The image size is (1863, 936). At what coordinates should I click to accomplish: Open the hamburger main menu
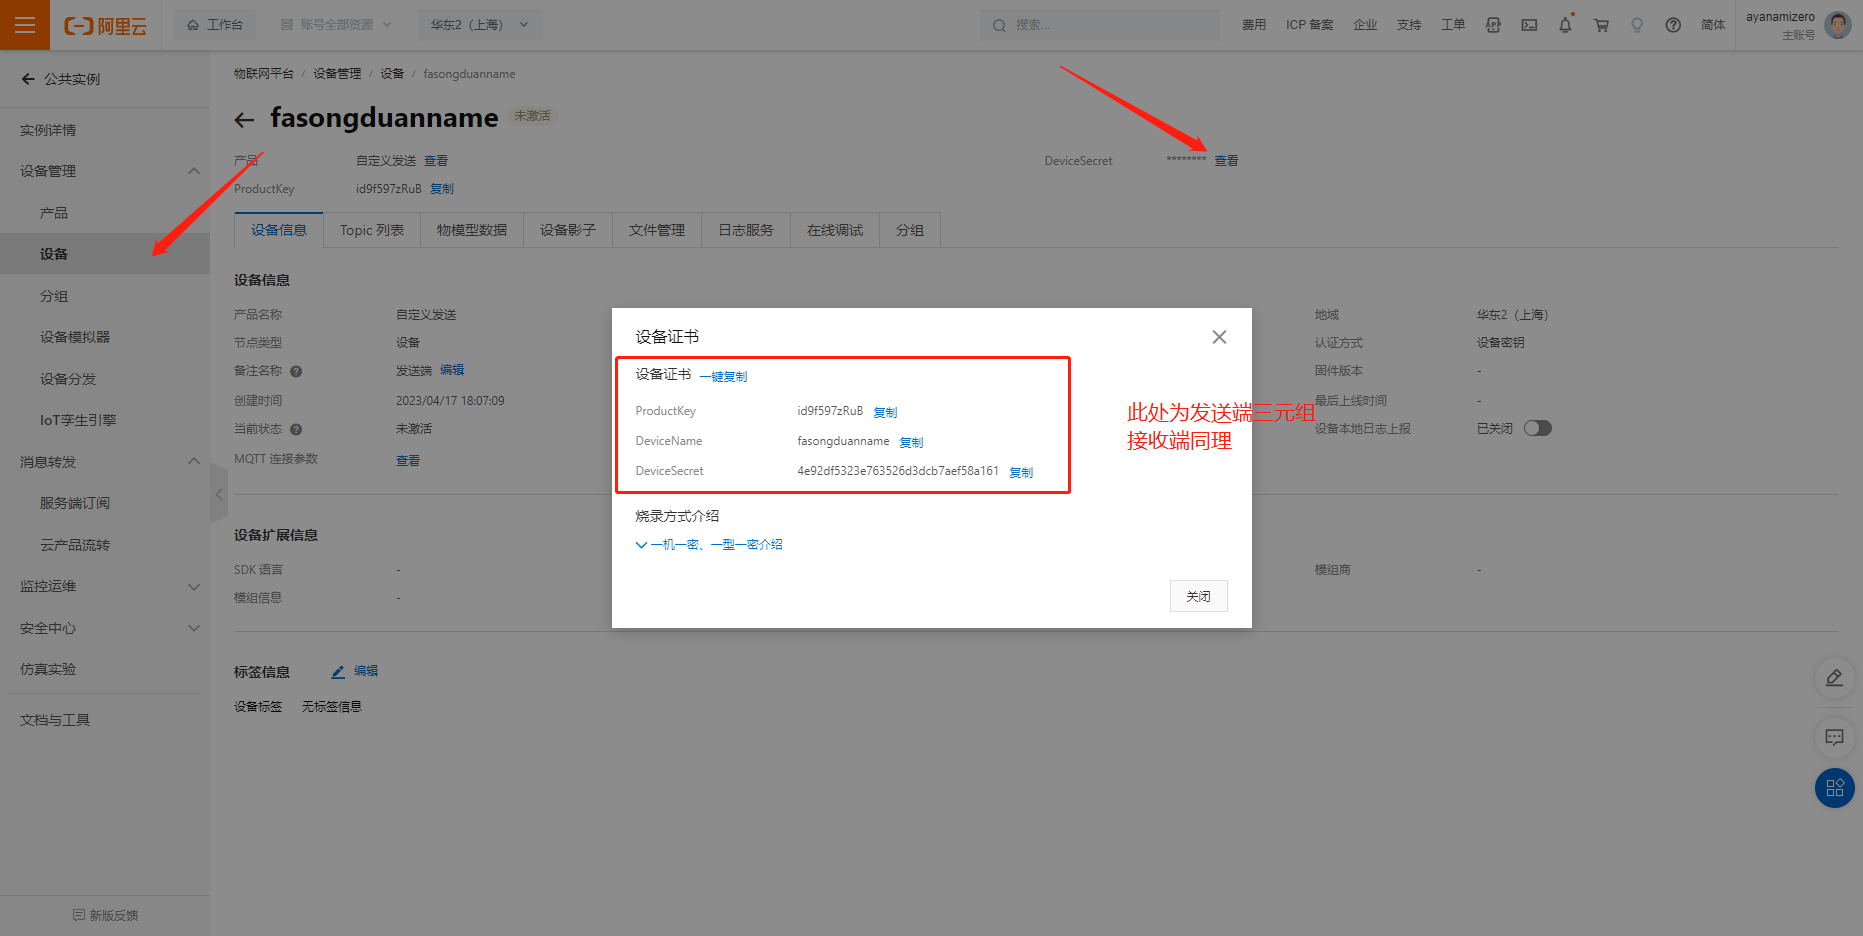(x=25, y=25)
